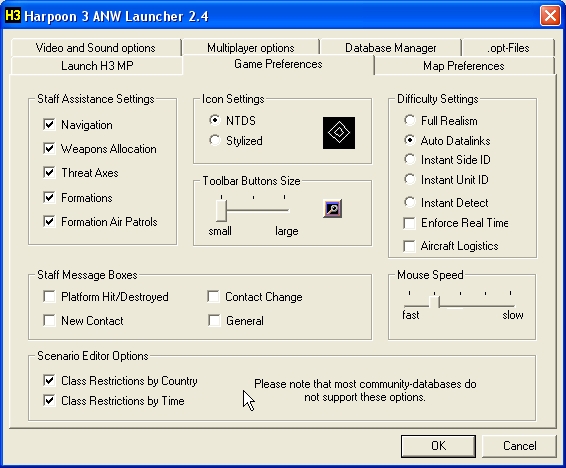Select the Game Preferences tab
The height and width of the screenshot is (468, 566).
(278, 64)
